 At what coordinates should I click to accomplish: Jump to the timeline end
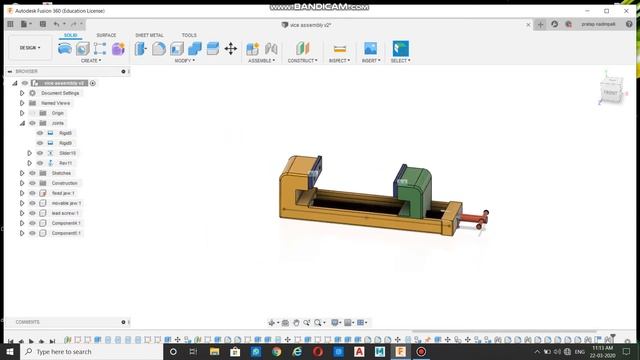(52, 341)
